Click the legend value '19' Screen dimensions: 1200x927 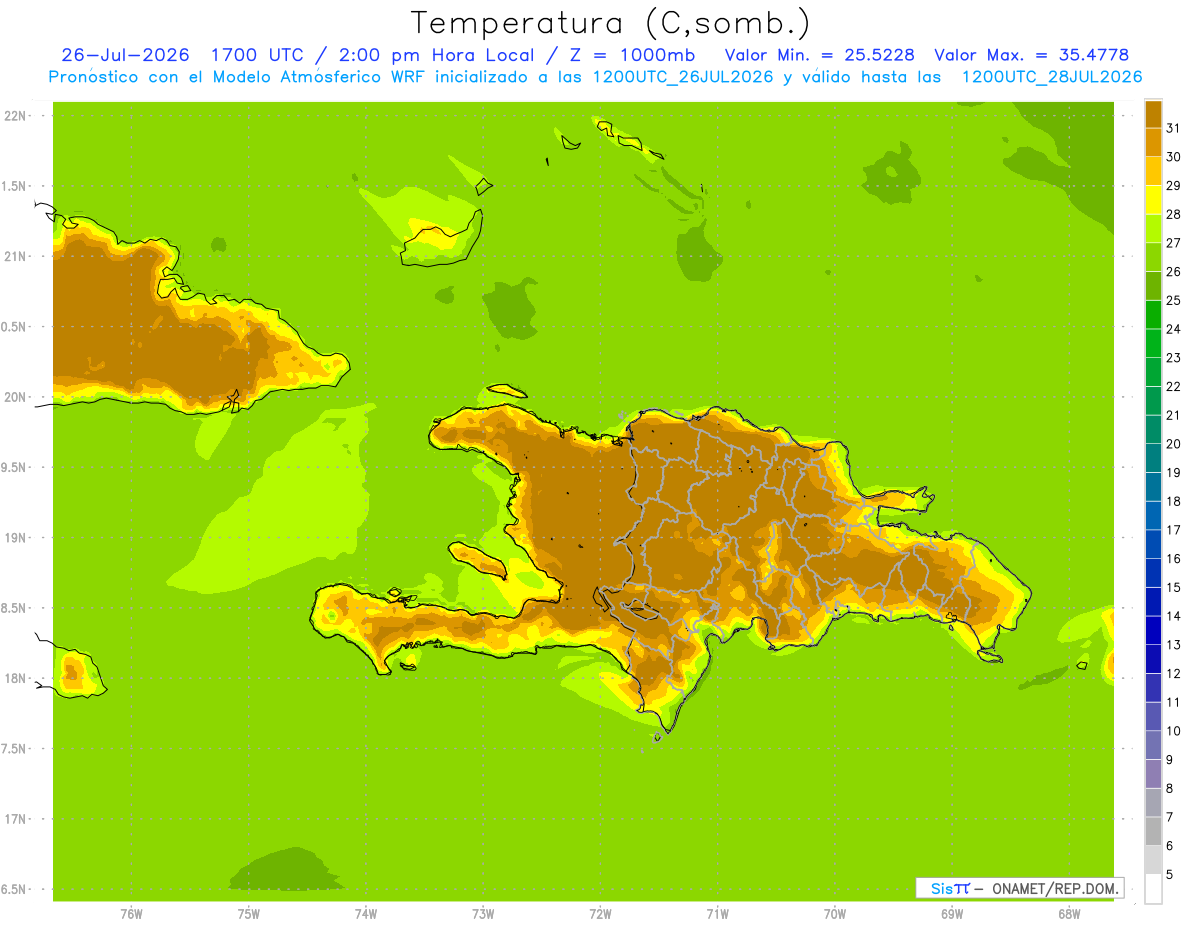coord(1173,472)
